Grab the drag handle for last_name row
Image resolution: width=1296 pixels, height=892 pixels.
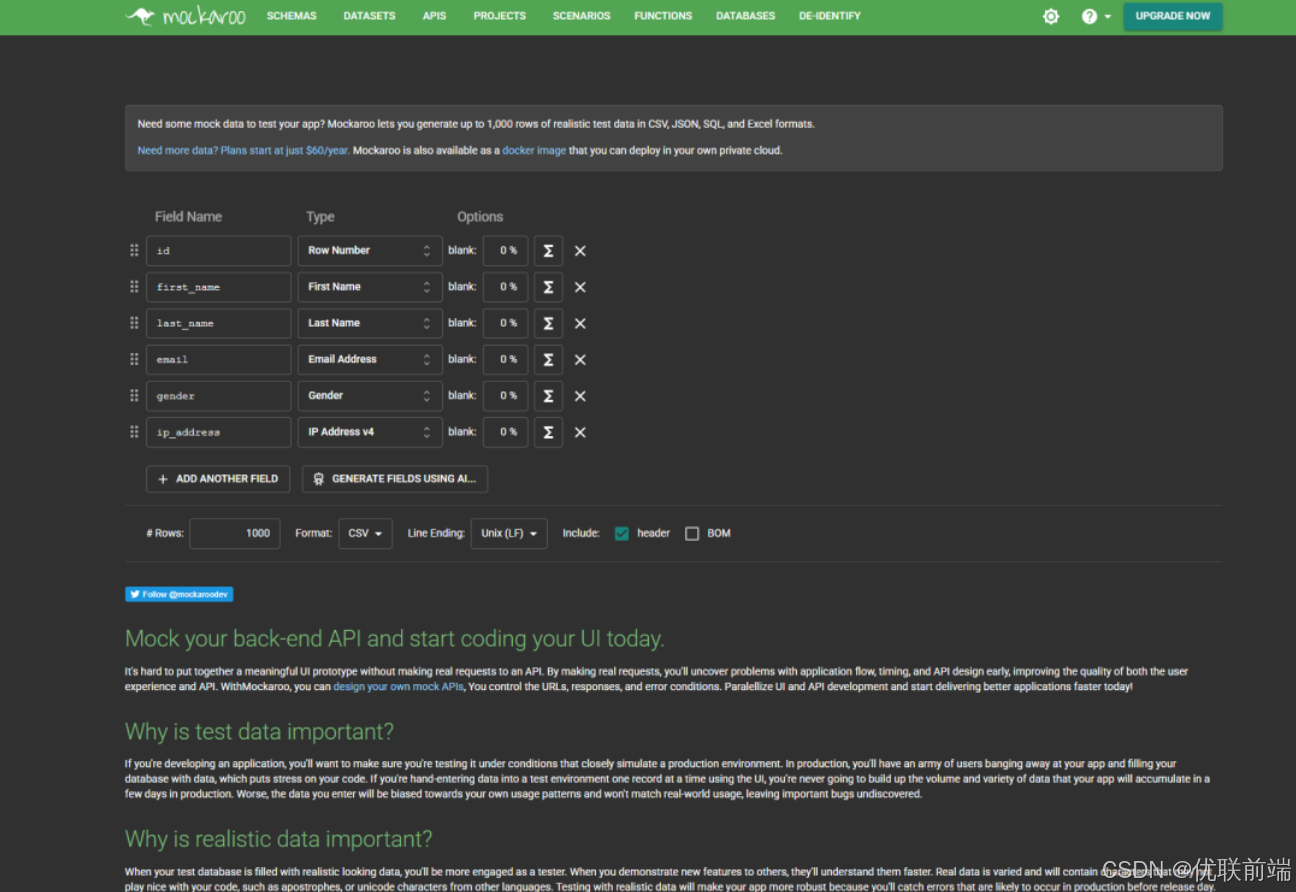[x=134, y=323]
